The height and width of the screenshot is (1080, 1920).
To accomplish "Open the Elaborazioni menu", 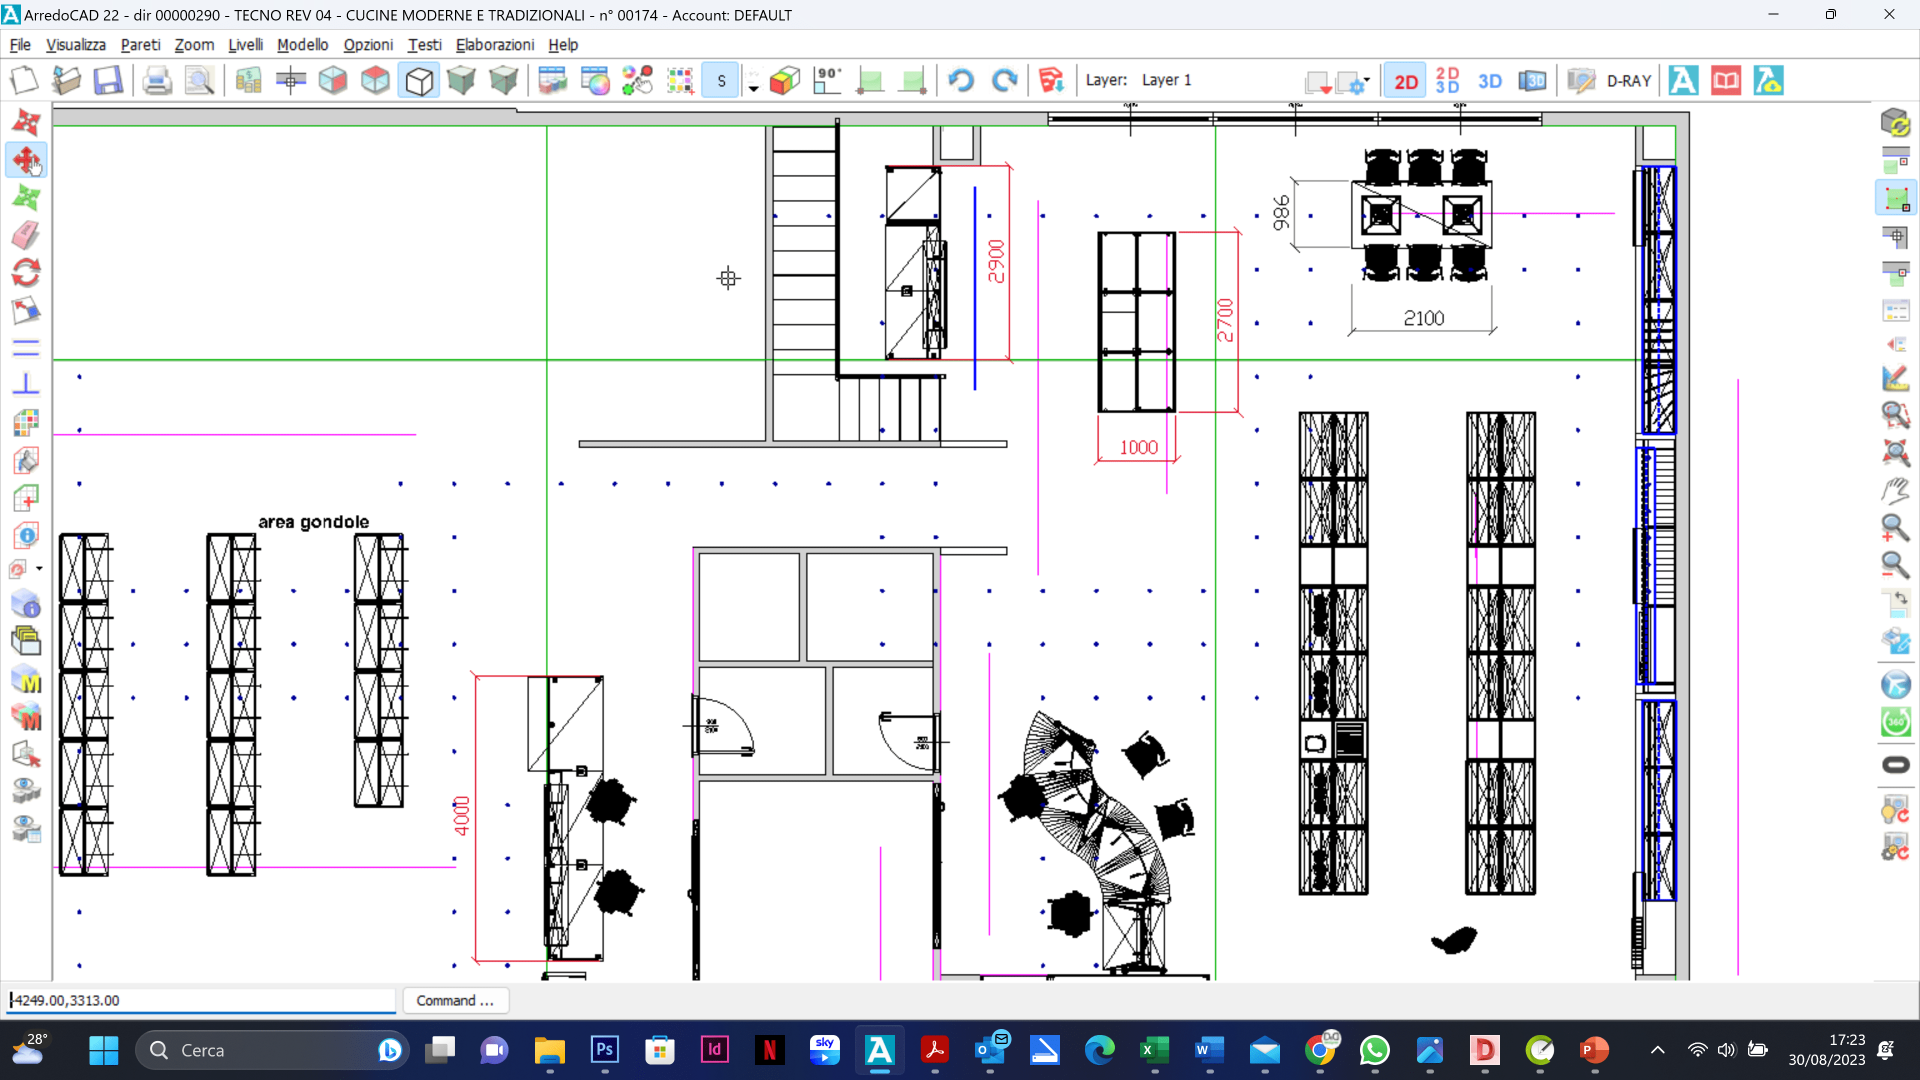I will (x=495, y=45).
